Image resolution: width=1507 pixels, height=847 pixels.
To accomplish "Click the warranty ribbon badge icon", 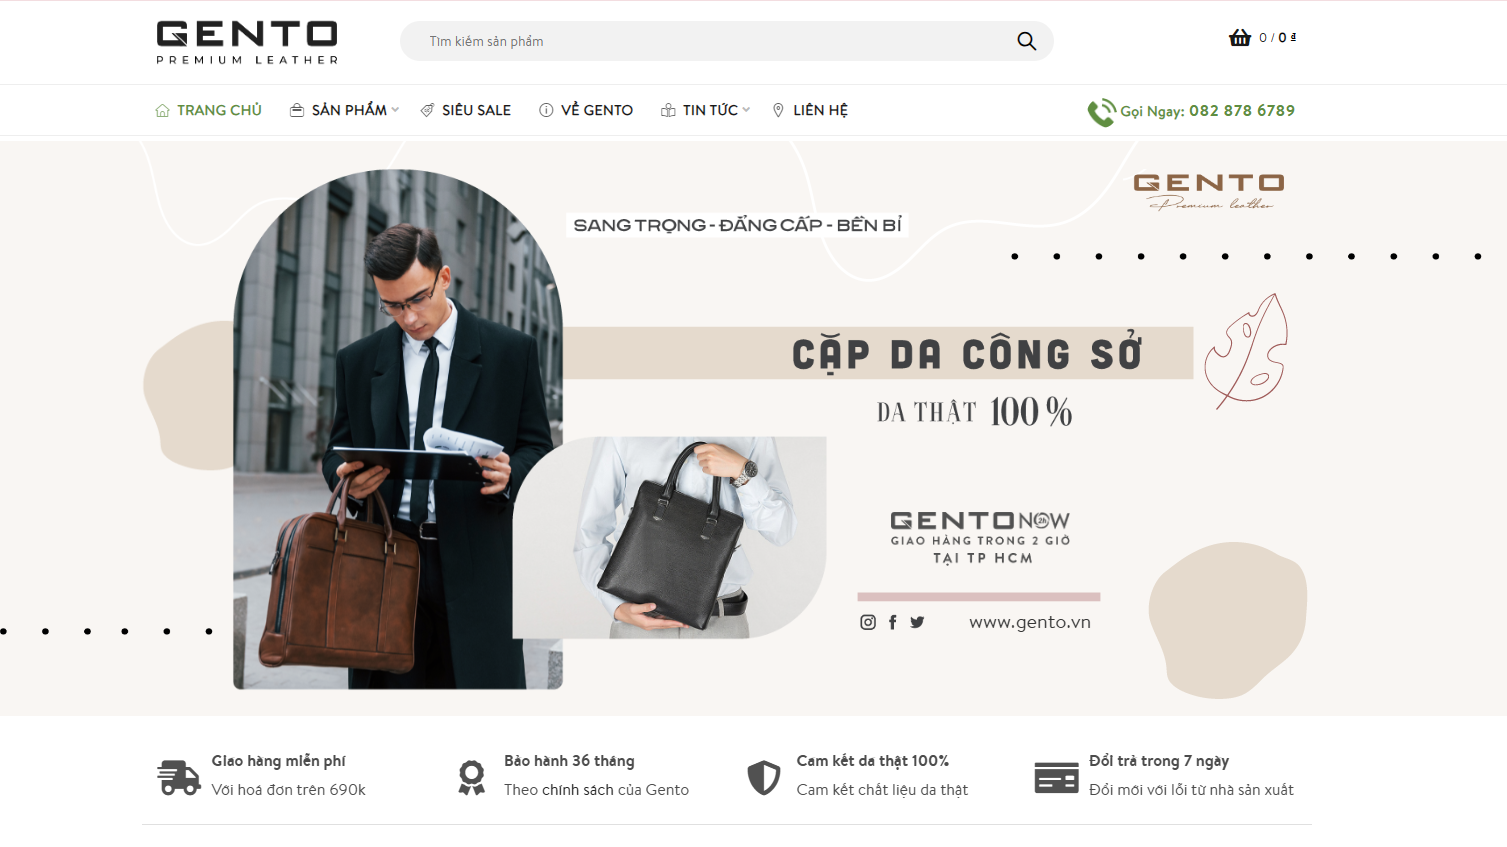I will click(471, 777).
